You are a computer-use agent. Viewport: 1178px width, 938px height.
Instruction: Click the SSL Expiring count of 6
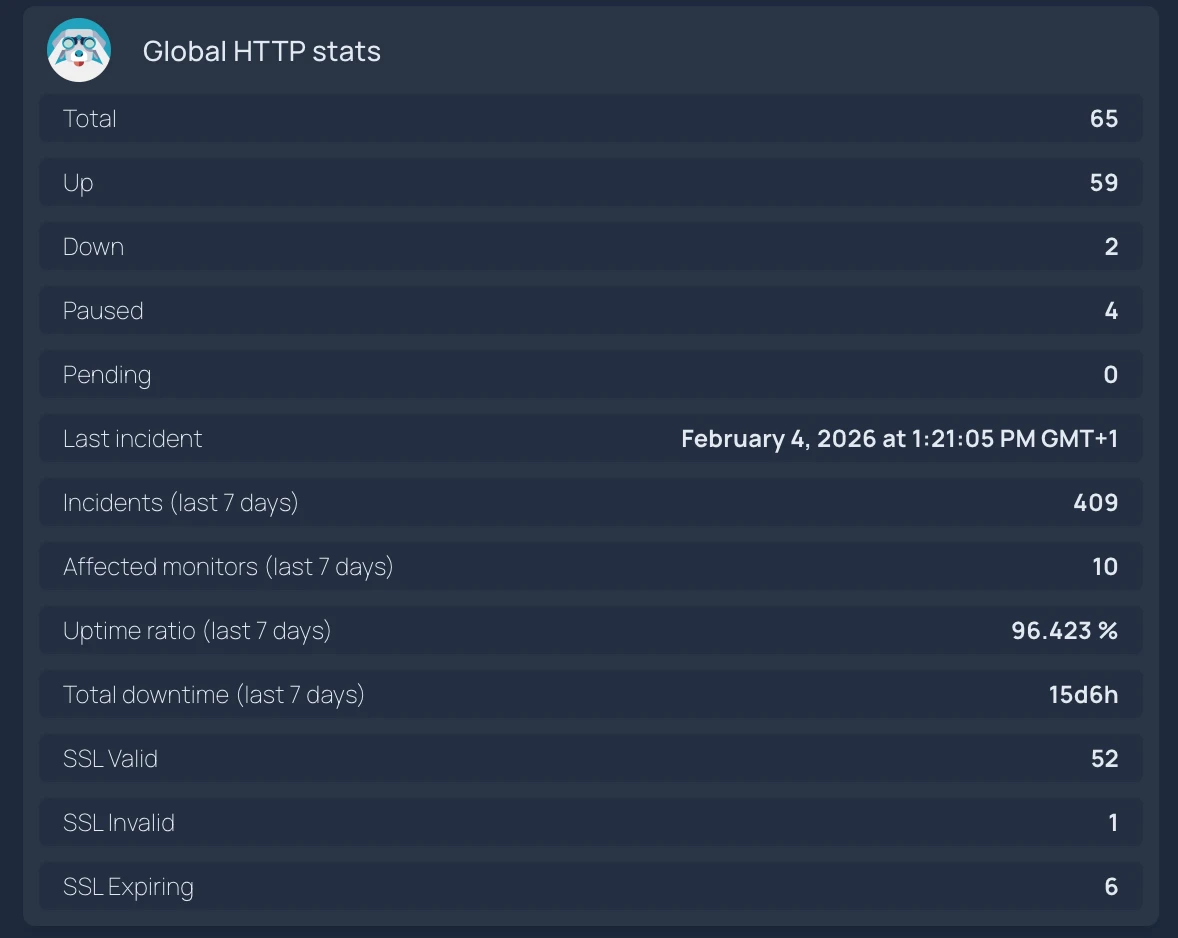(x=1111, y=887)
